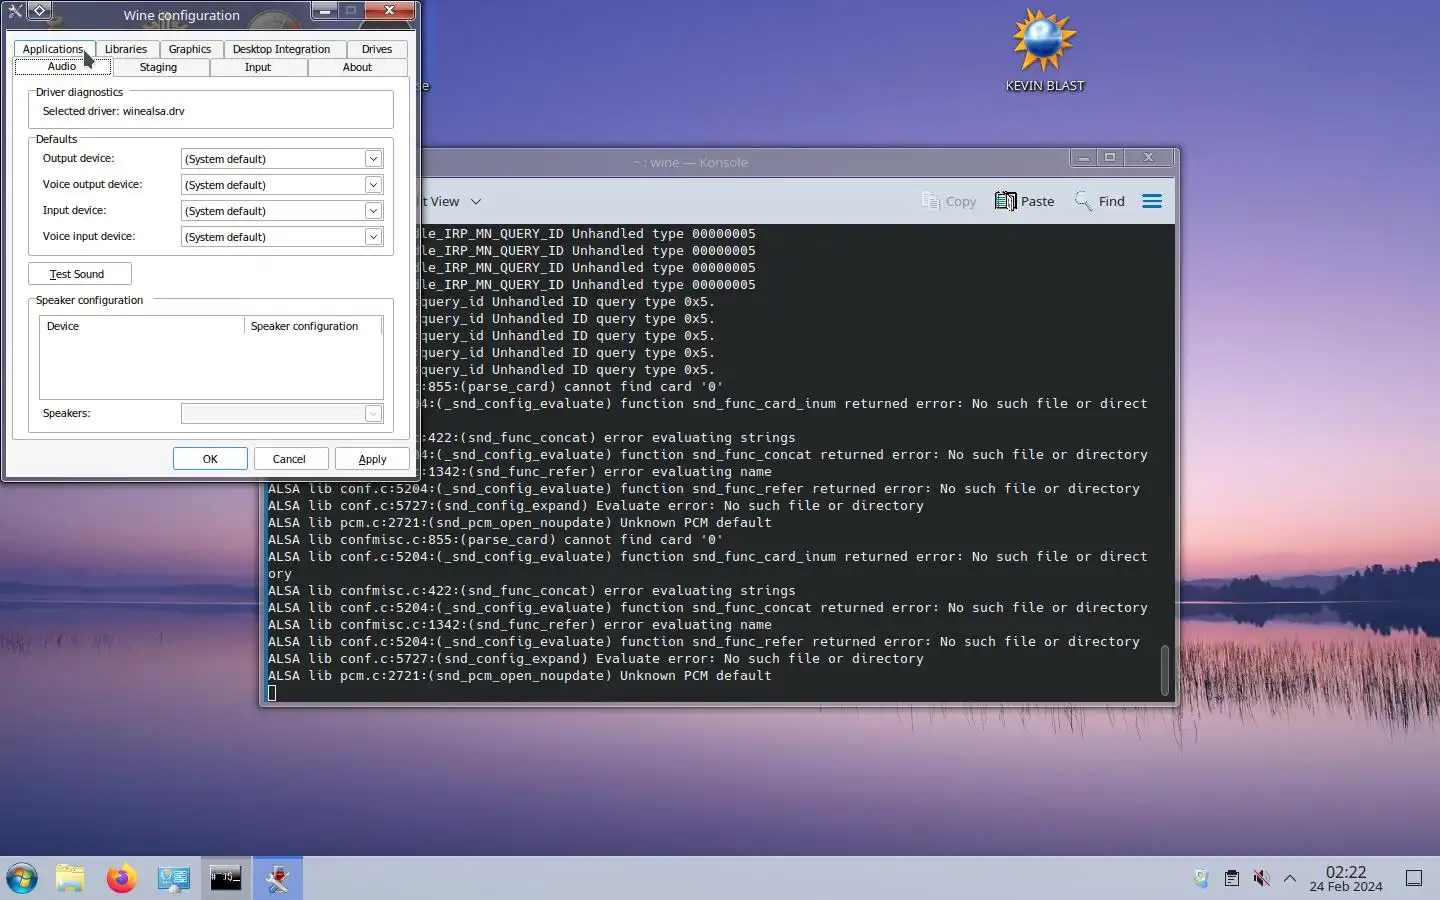
Task: Open the KEVIN BLAST desktop shortcut
Action: pyautogui.click(x=1044, y=50)
